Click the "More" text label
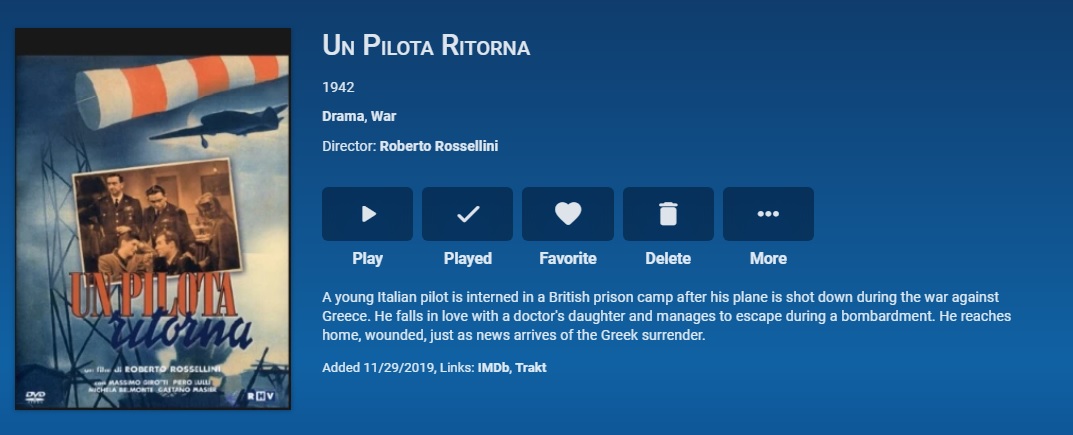 pyautogui.click(x=768, y=258)
